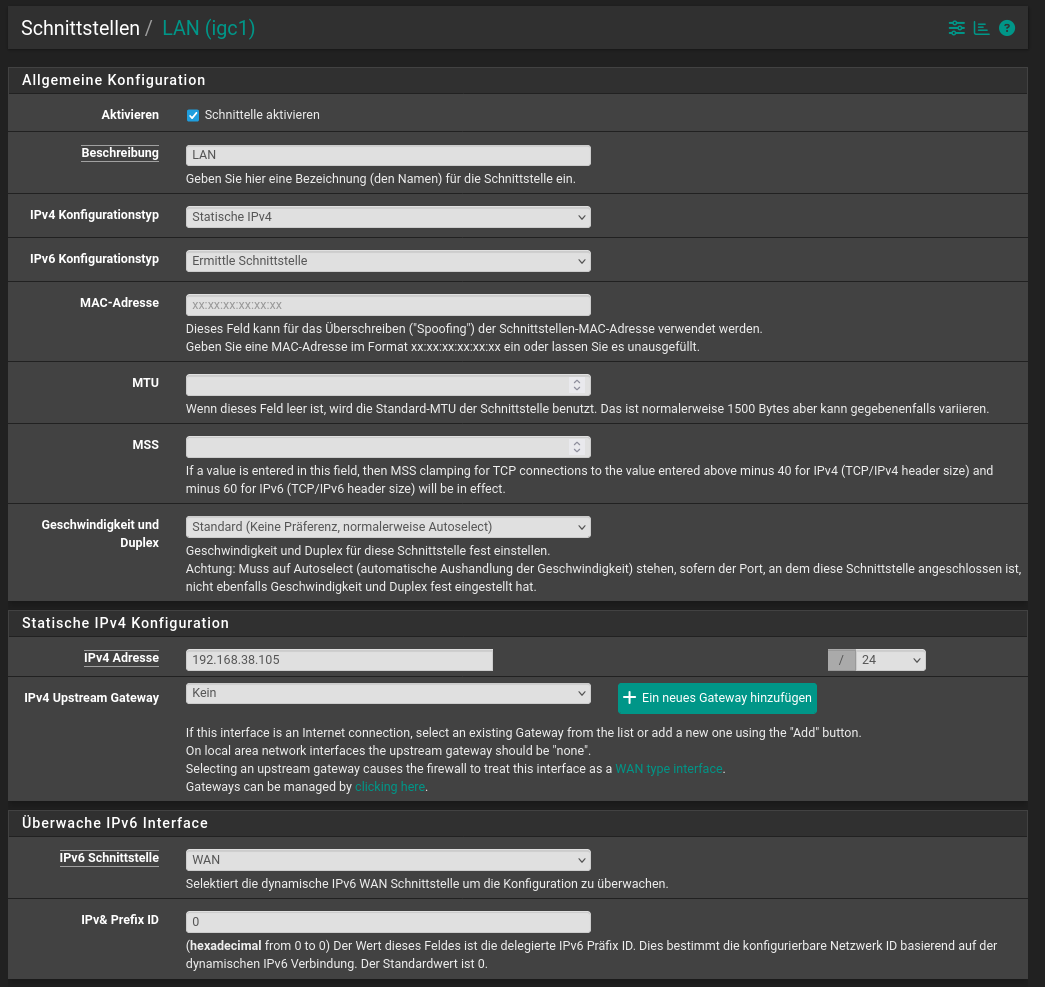Open the sliders settings icon in header
The height and width of the screenshot is (987, 1045).
(x=957, y=28)
